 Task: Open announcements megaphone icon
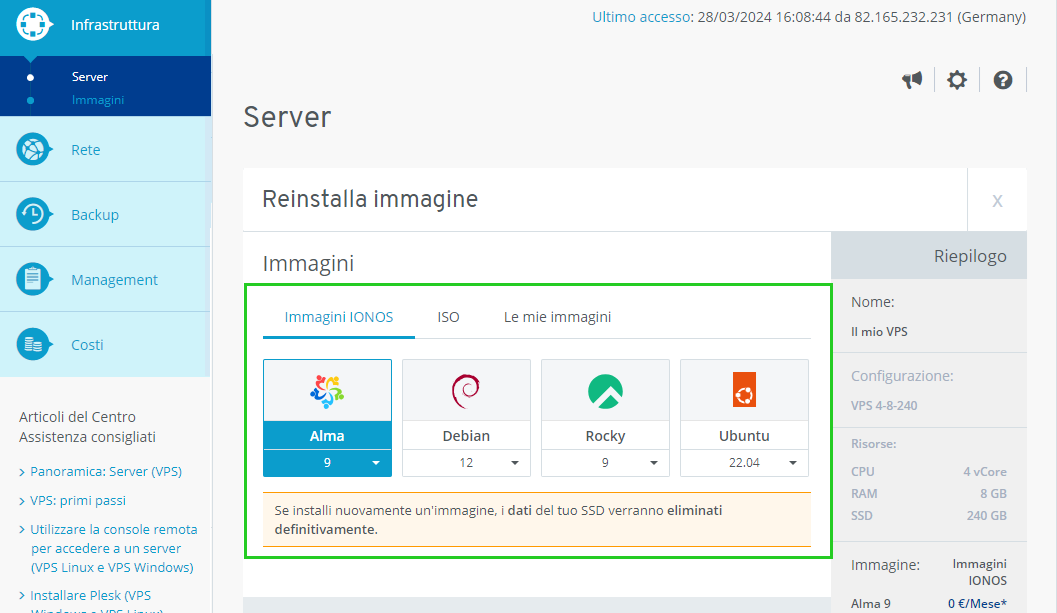912,80
